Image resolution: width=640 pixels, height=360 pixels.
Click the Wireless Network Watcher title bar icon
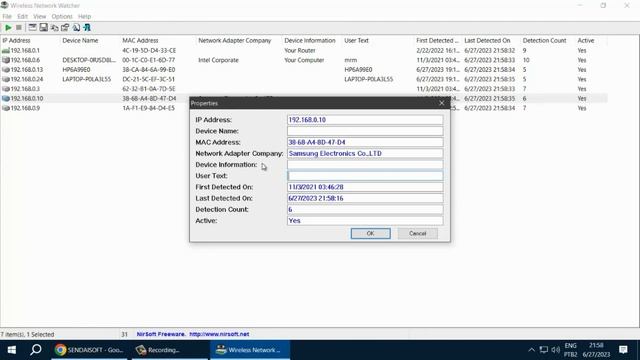pyautogui.click(x=4, y=5)
